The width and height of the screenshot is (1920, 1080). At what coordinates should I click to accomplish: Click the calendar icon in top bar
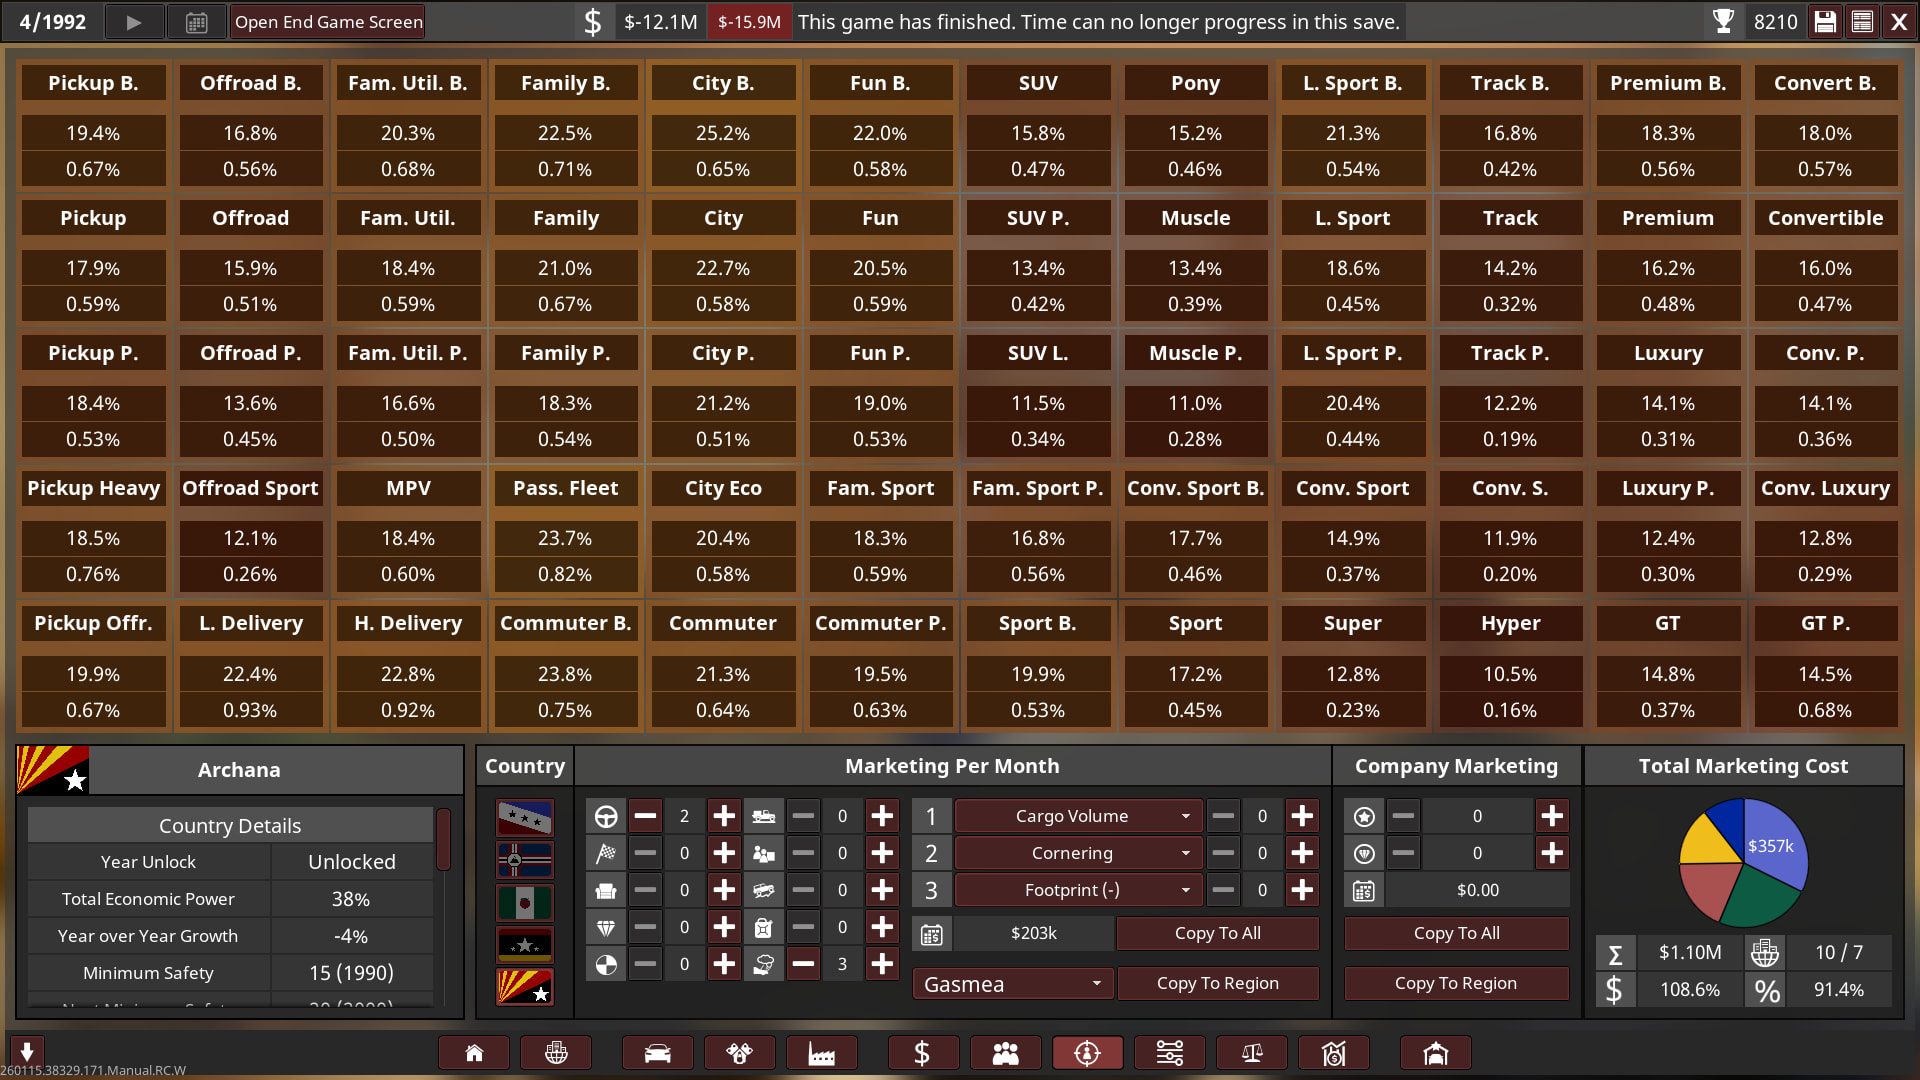point(197,22)
